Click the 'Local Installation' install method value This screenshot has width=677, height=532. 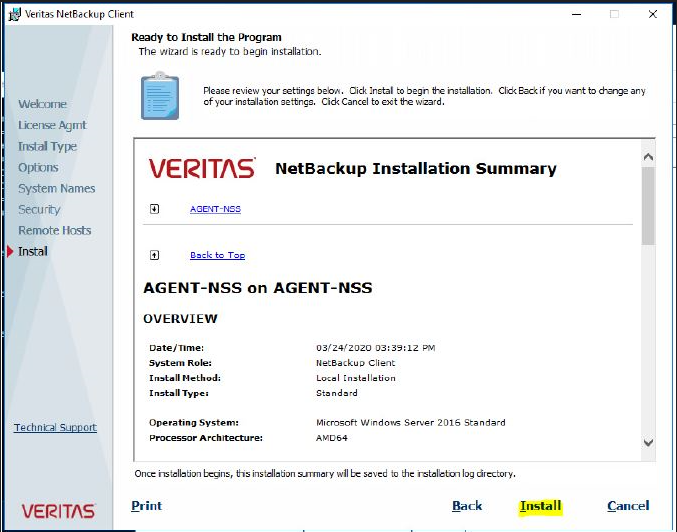(355, 378)
